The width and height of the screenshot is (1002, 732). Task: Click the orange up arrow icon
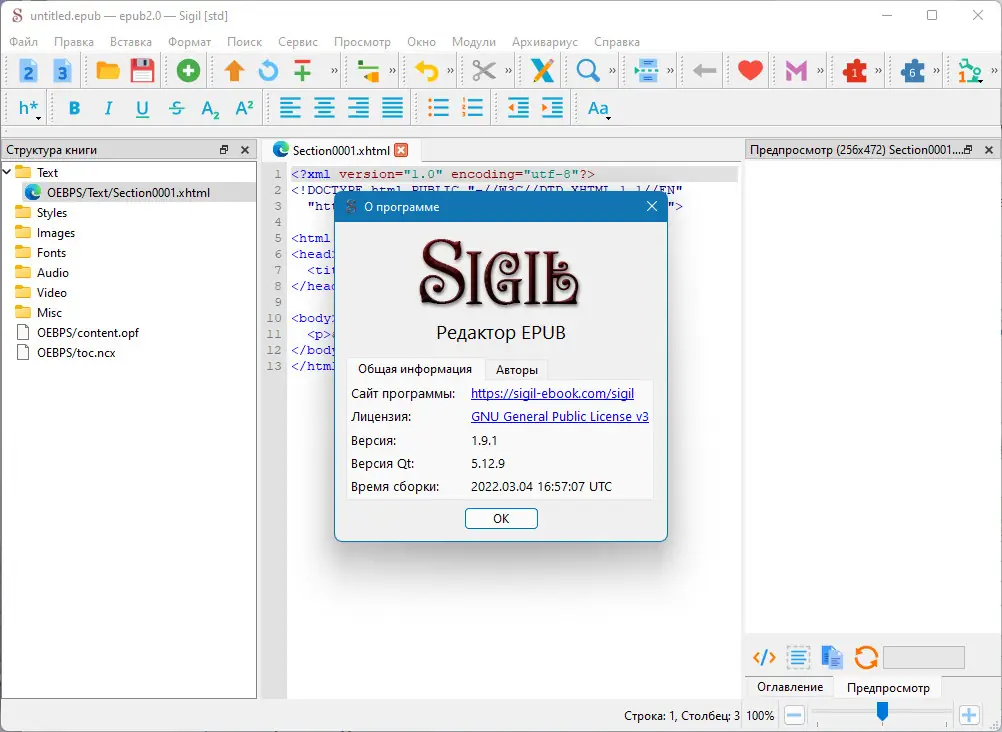click(x=235, y=70)
